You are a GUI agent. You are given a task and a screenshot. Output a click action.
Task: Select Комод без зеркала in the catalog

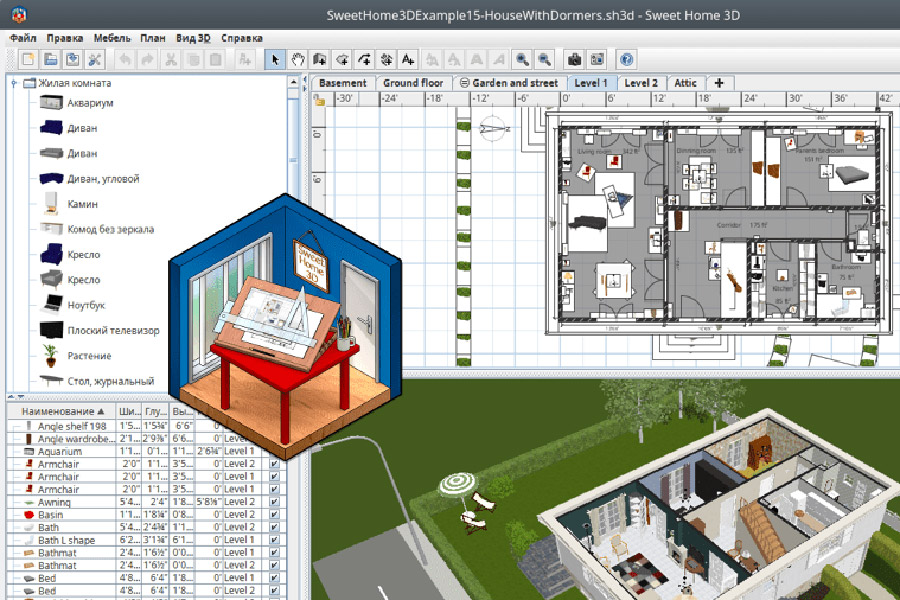111,230
